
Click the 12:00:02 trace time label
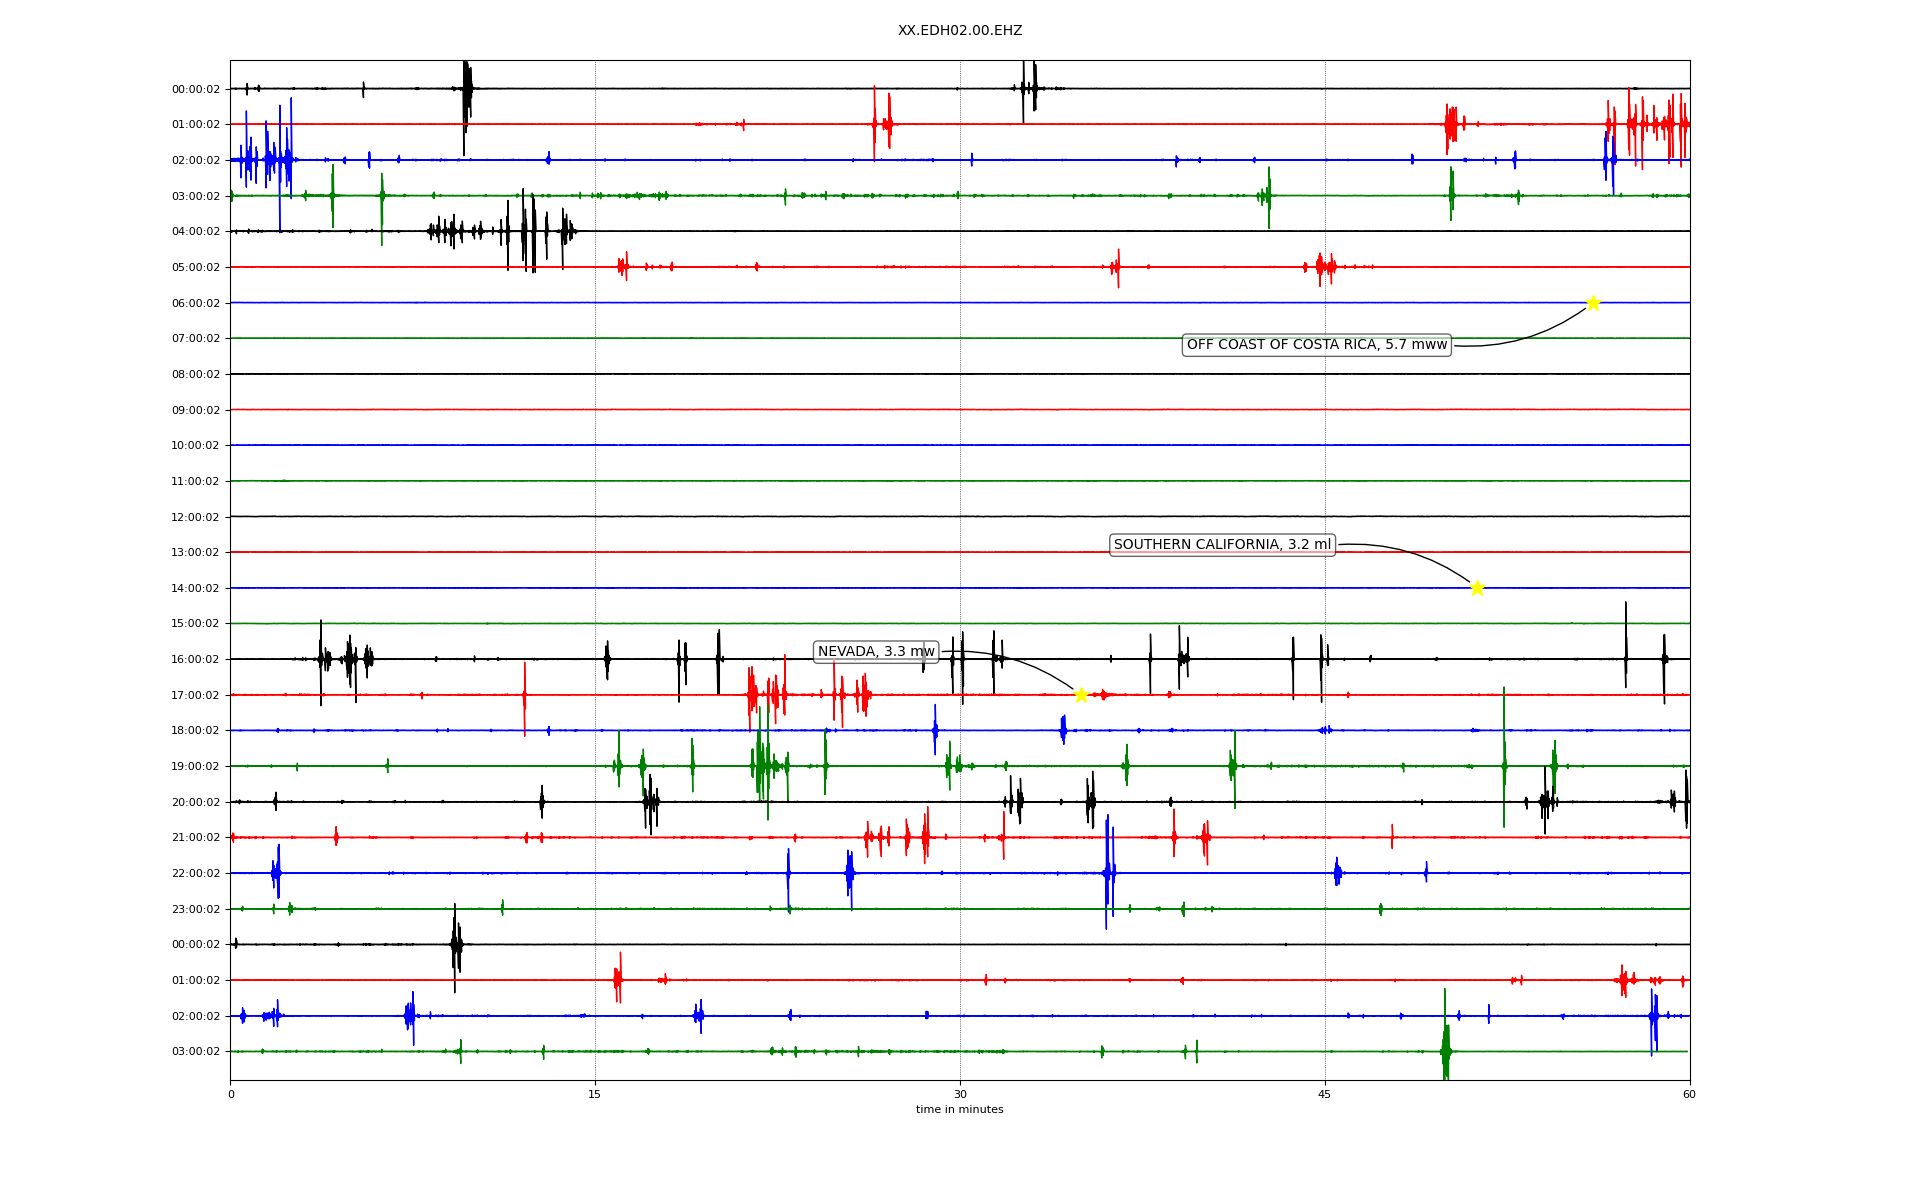tap(196, 517)
